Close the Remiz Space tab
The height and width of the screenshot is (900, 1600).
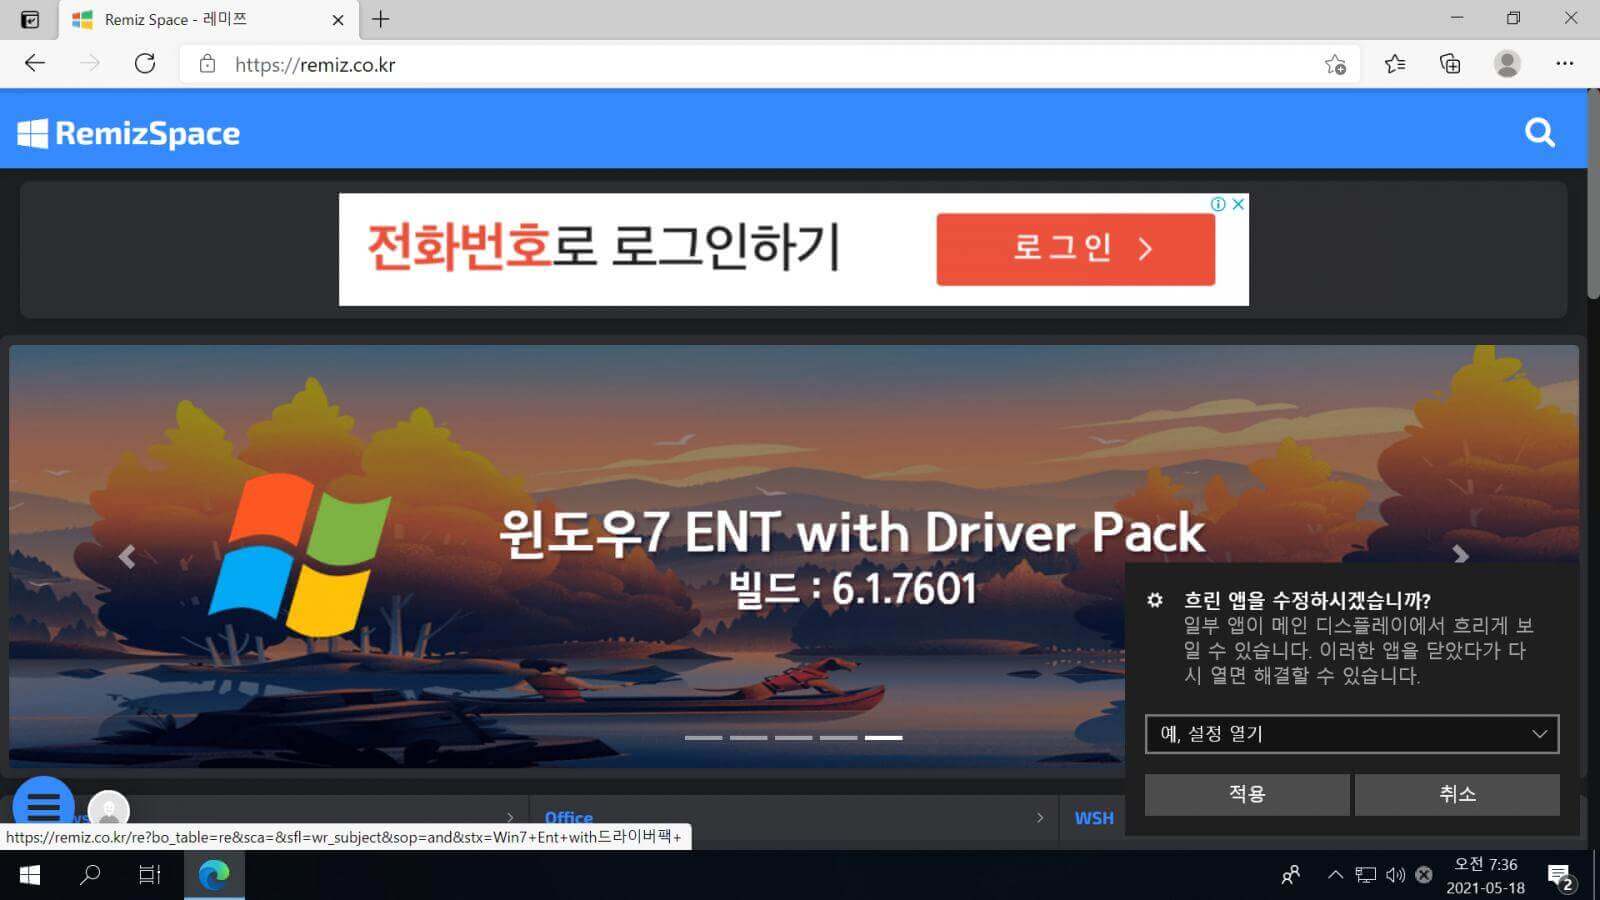(338, 20)
